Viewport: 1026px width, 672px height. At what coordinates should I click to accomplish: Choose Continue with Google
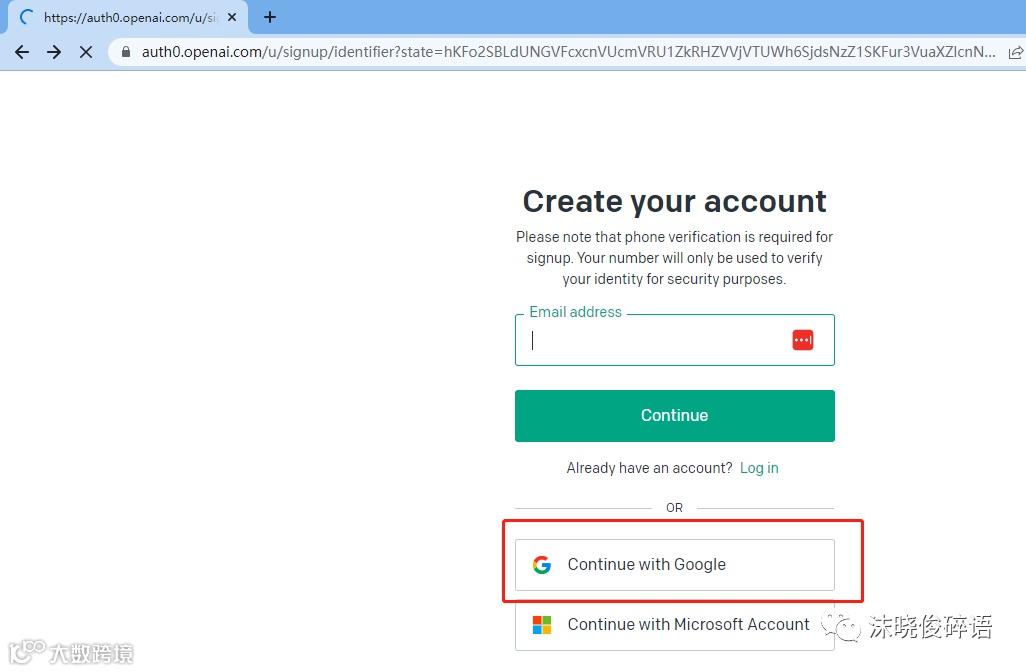675,565
